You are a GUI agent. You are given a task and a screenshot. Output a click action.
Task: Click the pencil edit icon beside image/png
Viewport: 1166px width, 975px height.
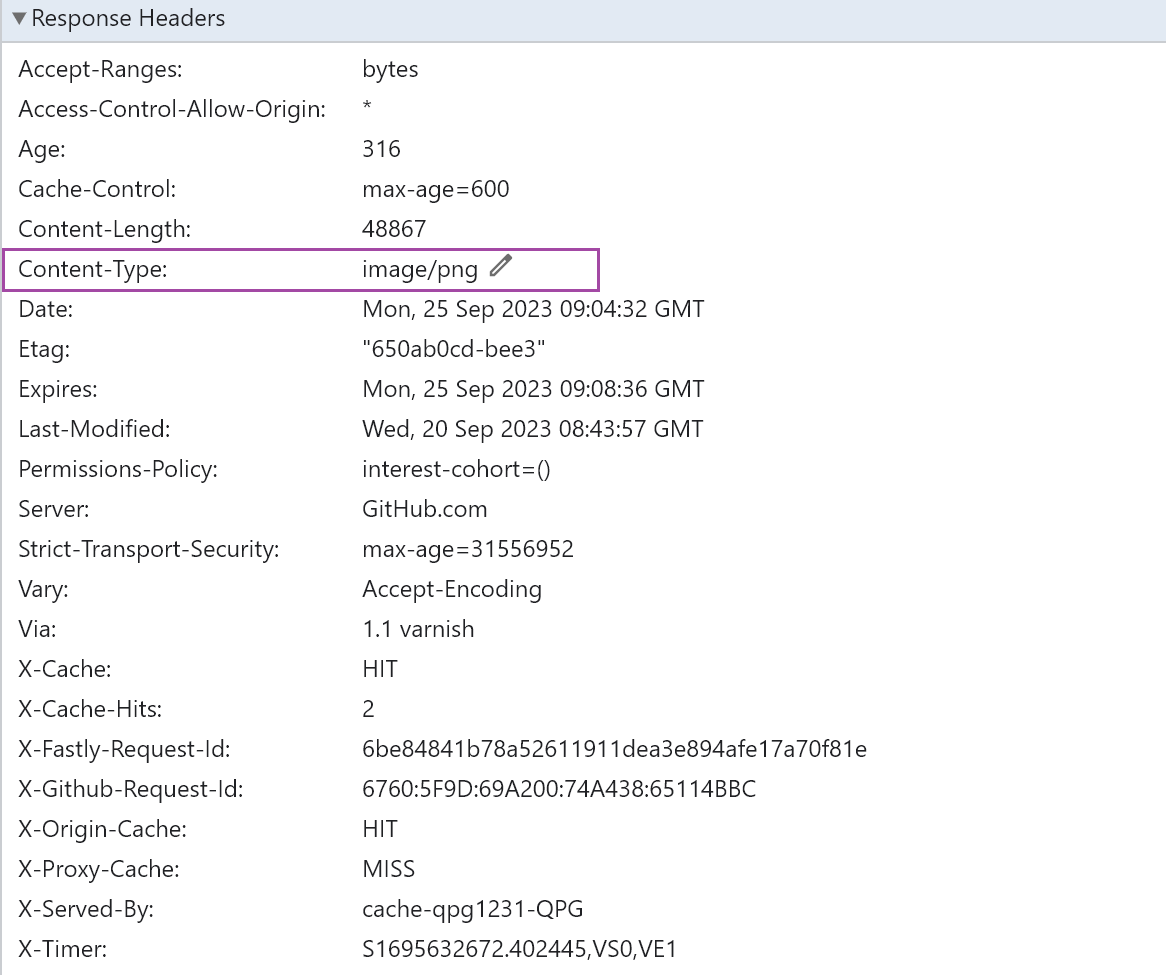(501, 266)
